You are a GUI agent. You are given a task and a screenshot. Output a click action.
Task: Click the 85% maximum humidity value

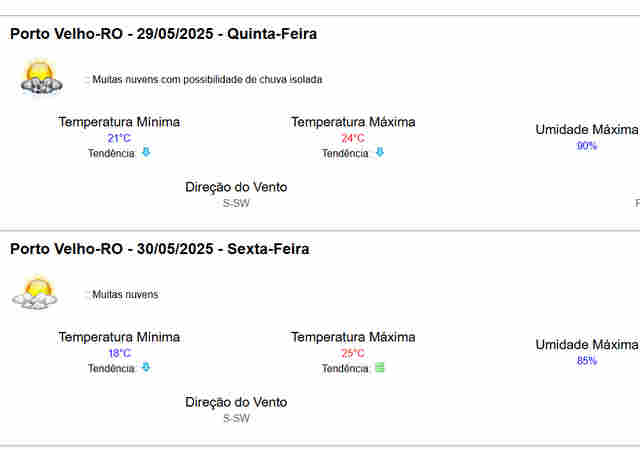click(586, 361)
